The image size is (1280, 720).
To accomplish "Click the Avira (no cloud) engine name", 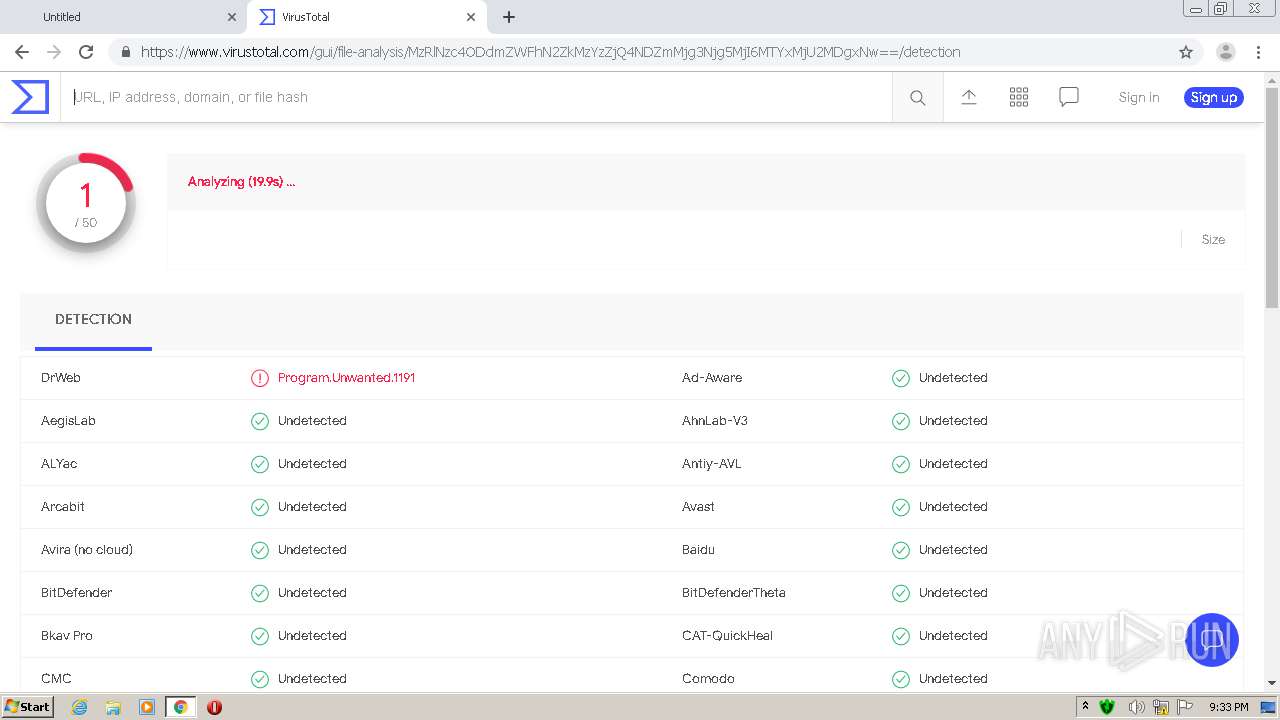I will click(87, 550).
